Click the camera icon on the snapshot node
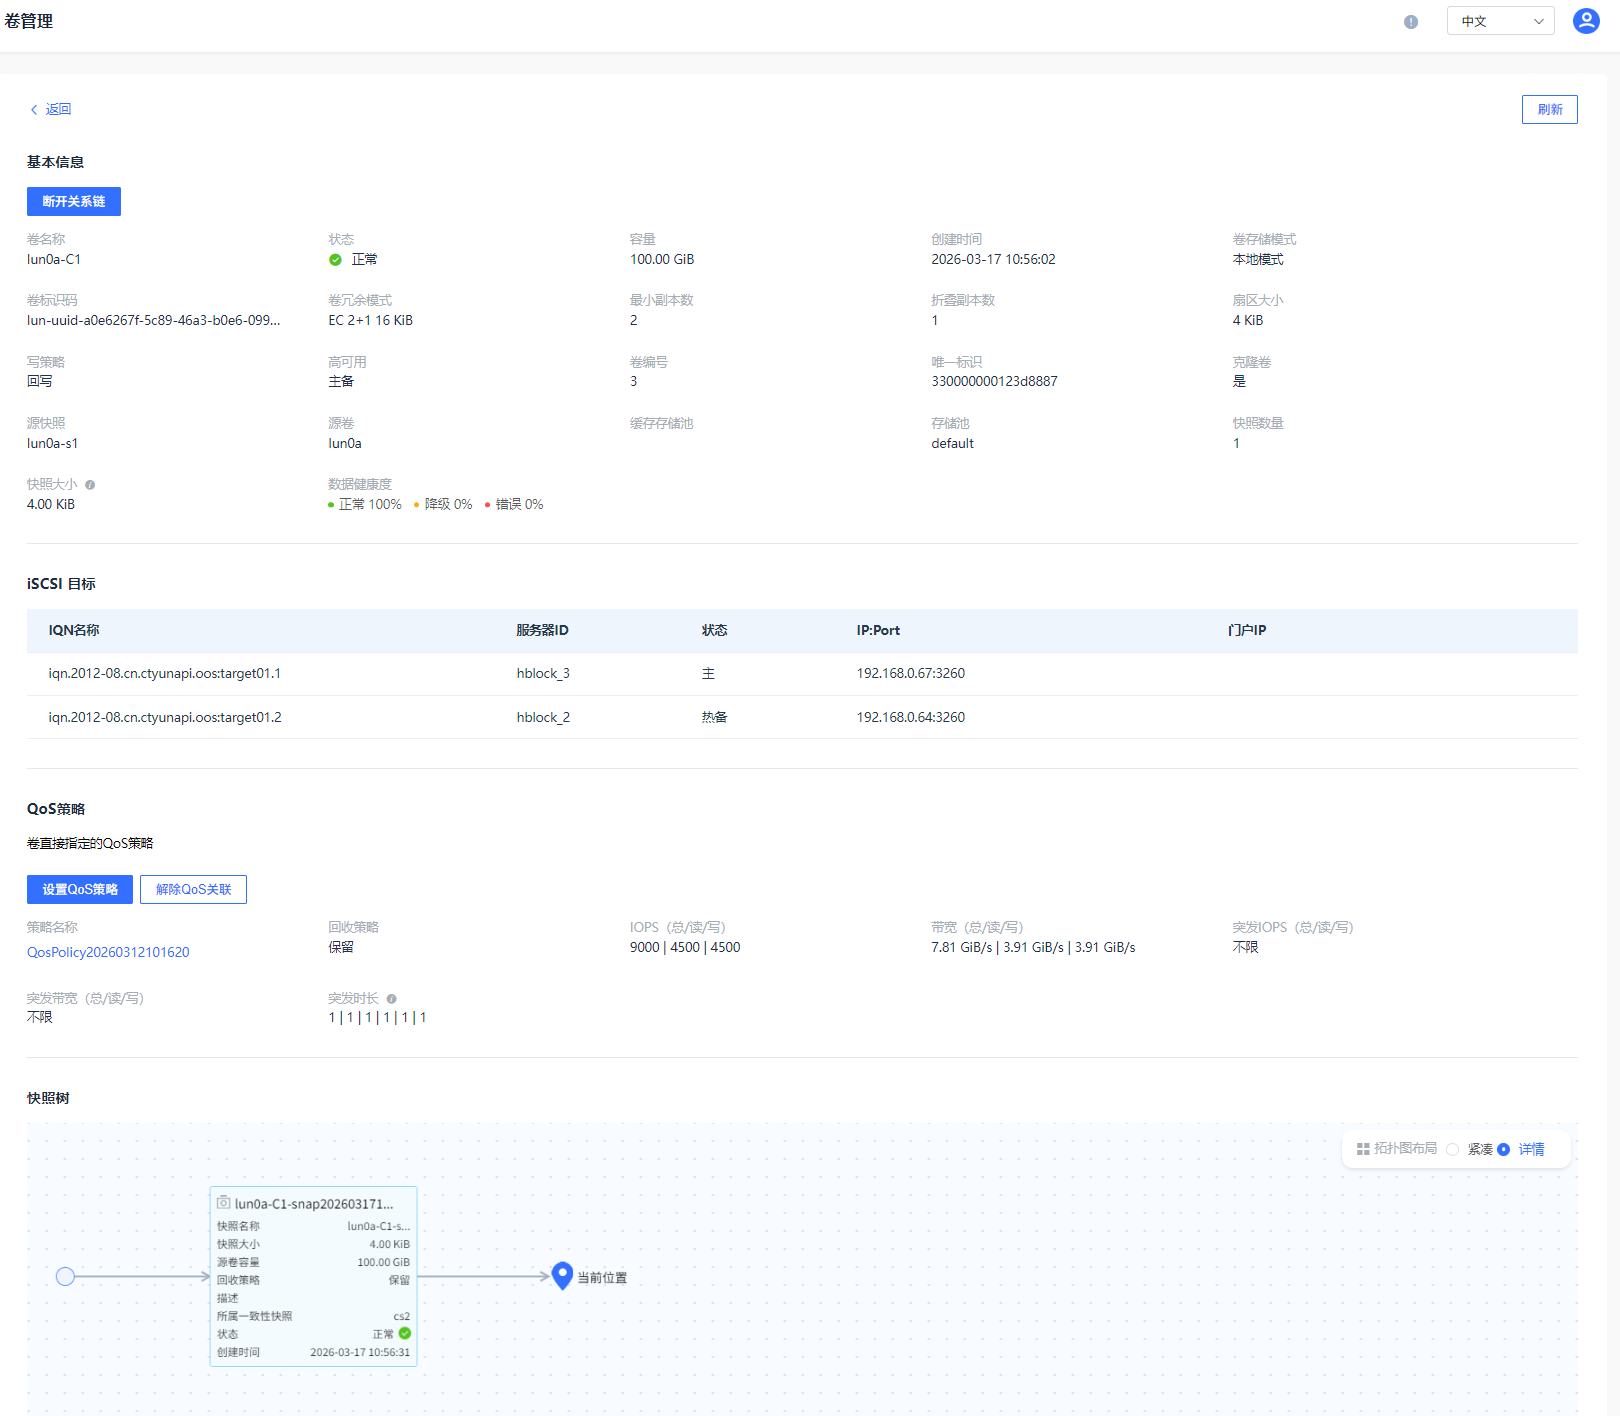The height and width of the screenshot is (1416, 1620). tap(224, 1203)
